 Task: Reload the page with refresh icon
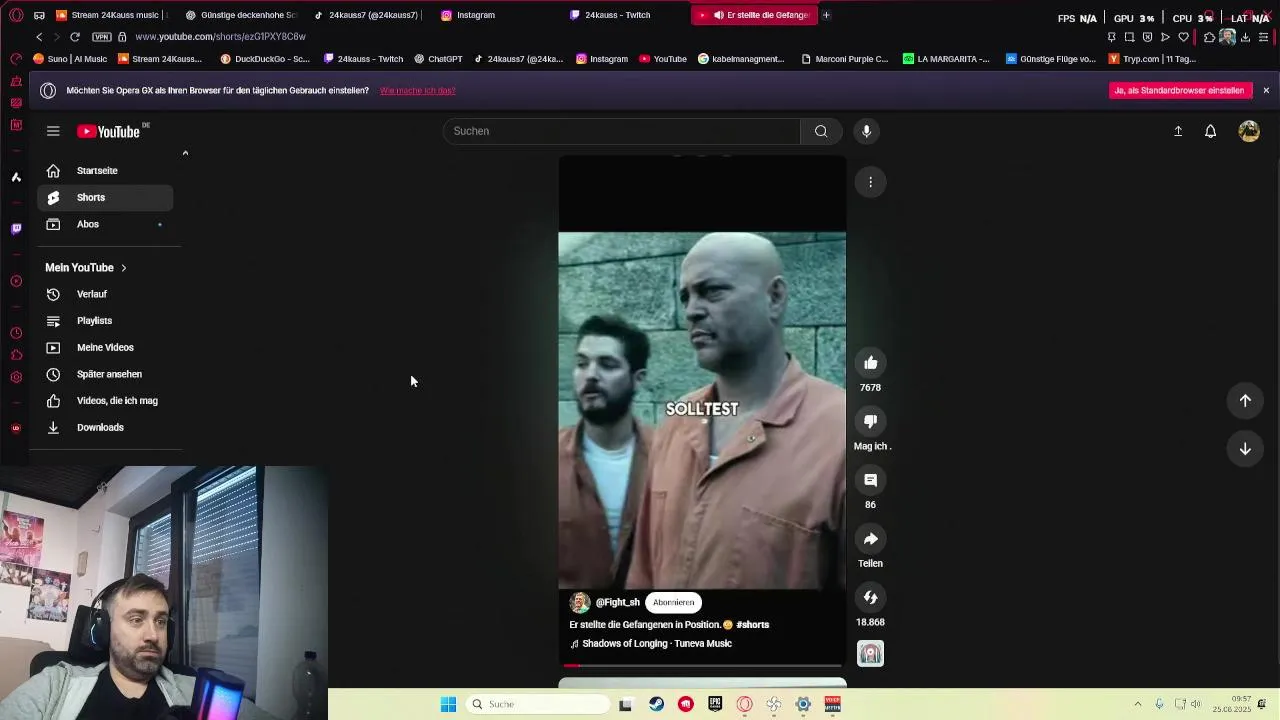point(74,37)
